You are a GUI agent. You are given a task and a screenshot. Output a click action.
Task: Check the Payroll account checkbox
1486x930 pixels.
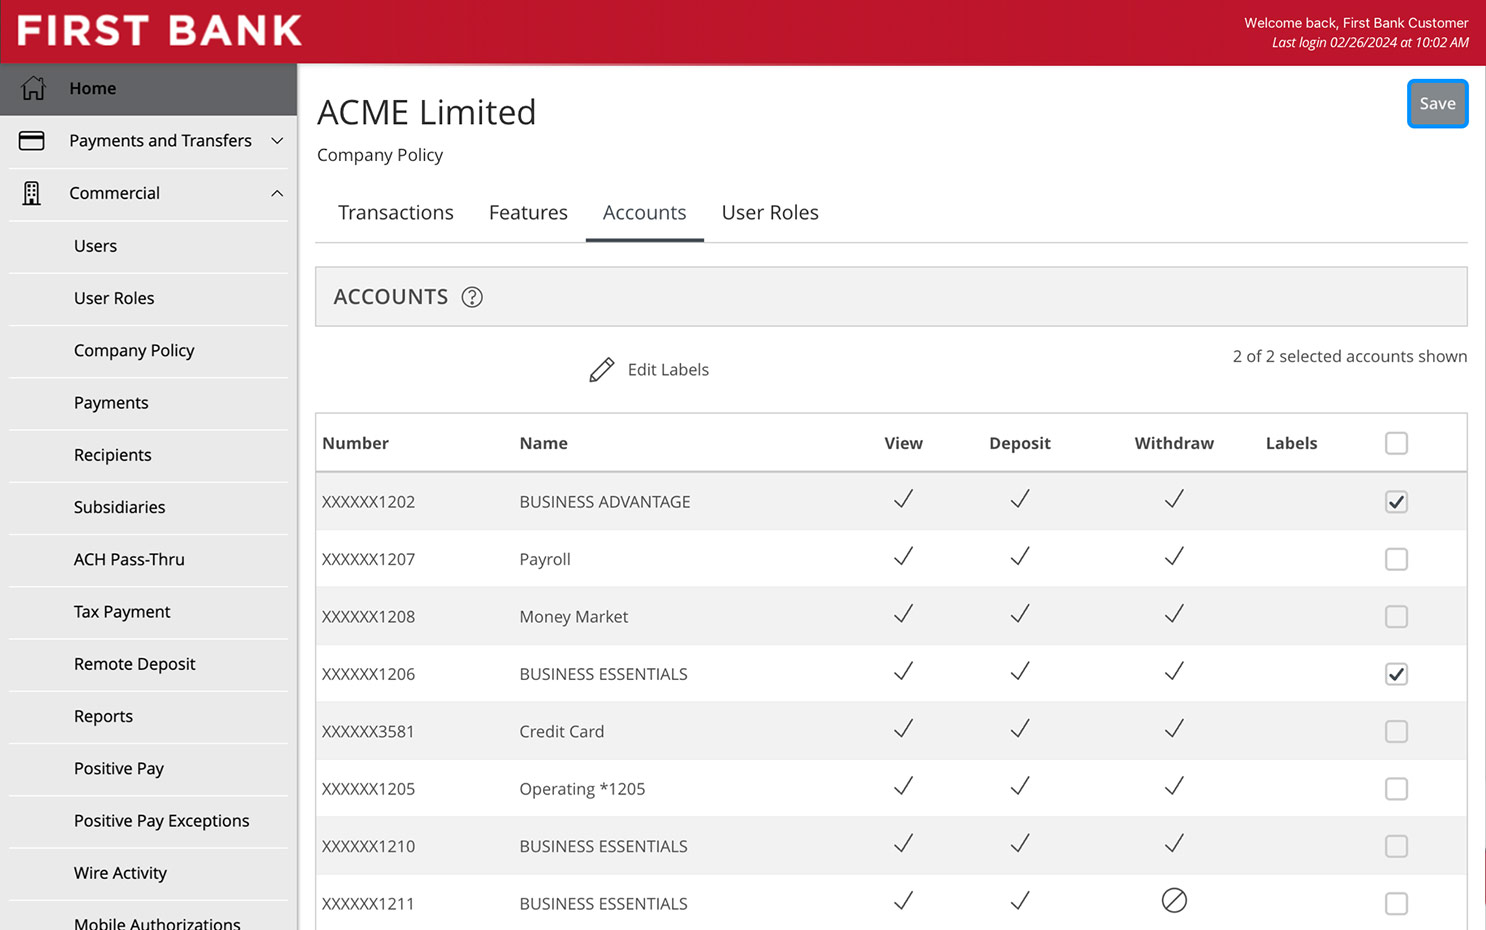pyautogui.click(x=1396, y=559)
